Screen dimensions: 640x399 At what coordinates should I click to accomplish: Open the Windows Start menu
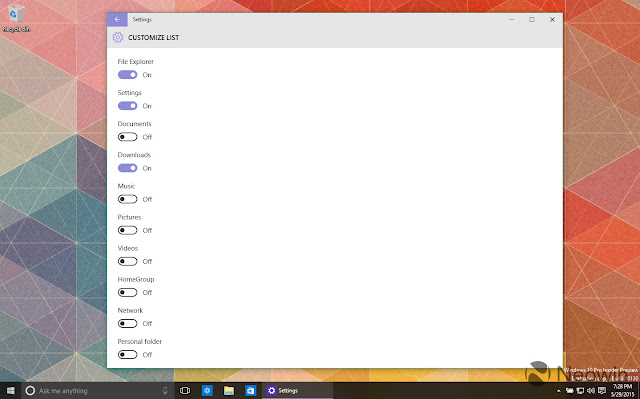click(11, 391)
